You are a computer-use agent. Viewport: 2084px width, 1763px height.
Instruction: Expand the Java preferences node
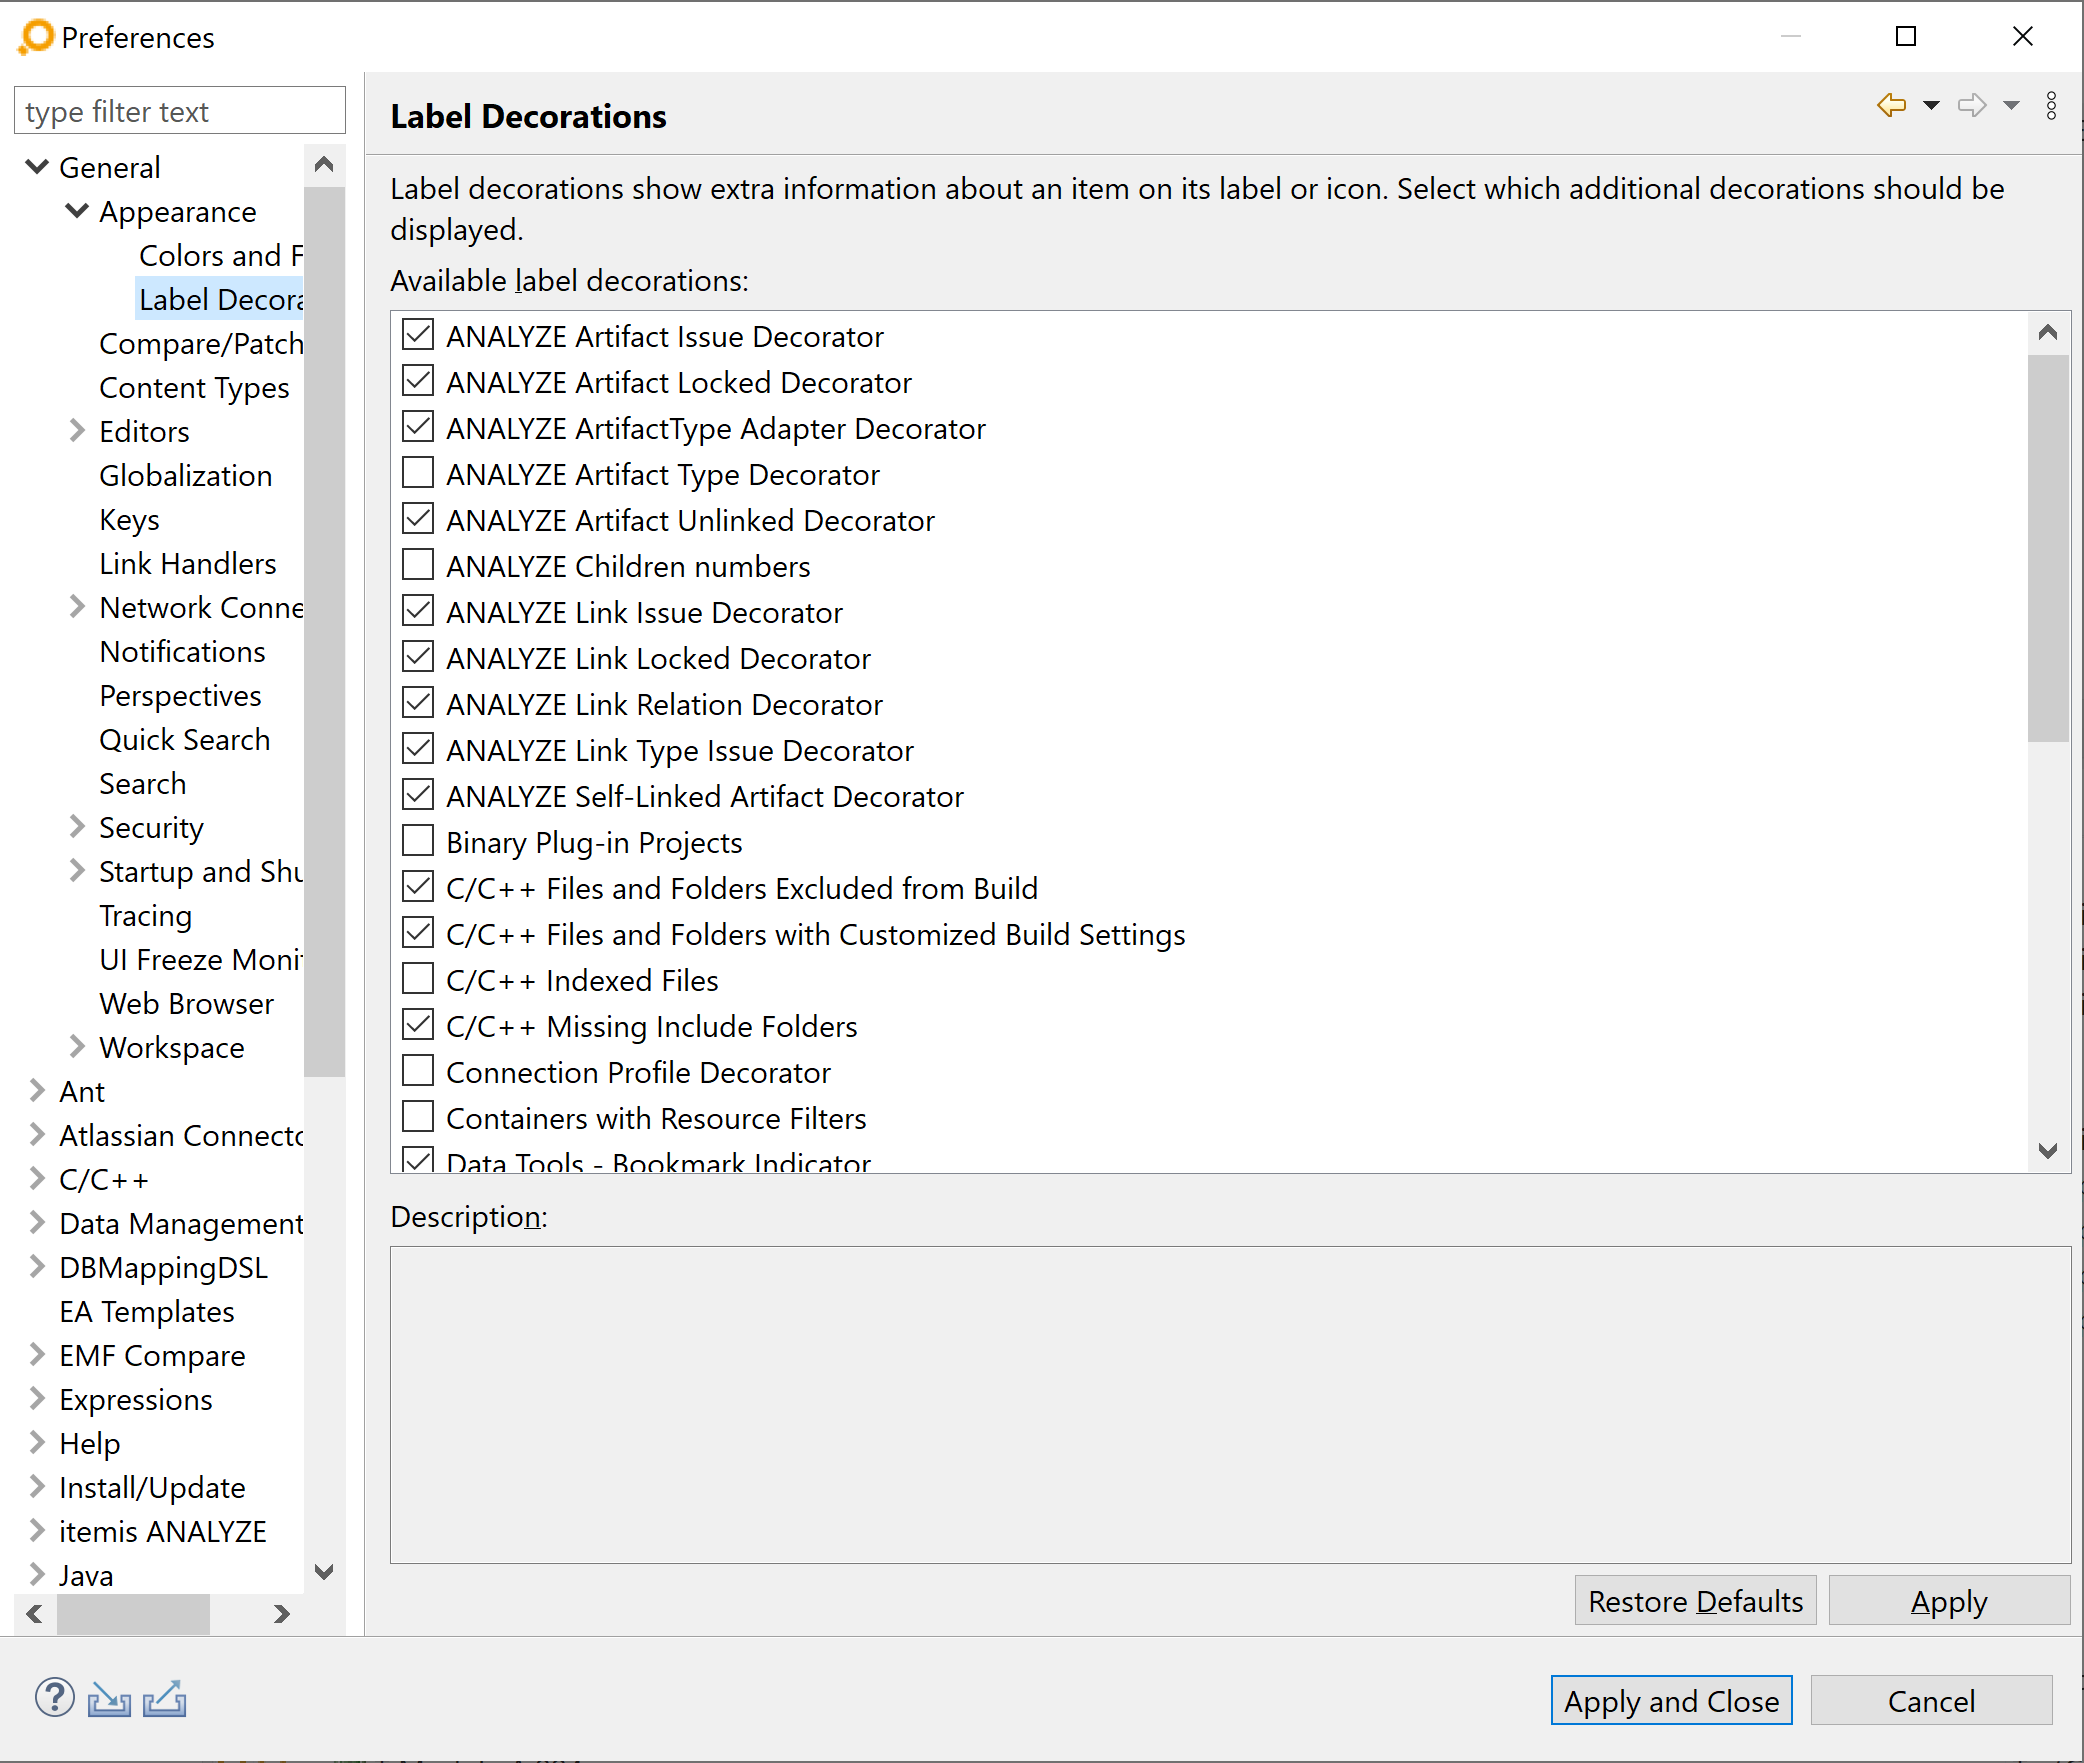point(37,1575)
